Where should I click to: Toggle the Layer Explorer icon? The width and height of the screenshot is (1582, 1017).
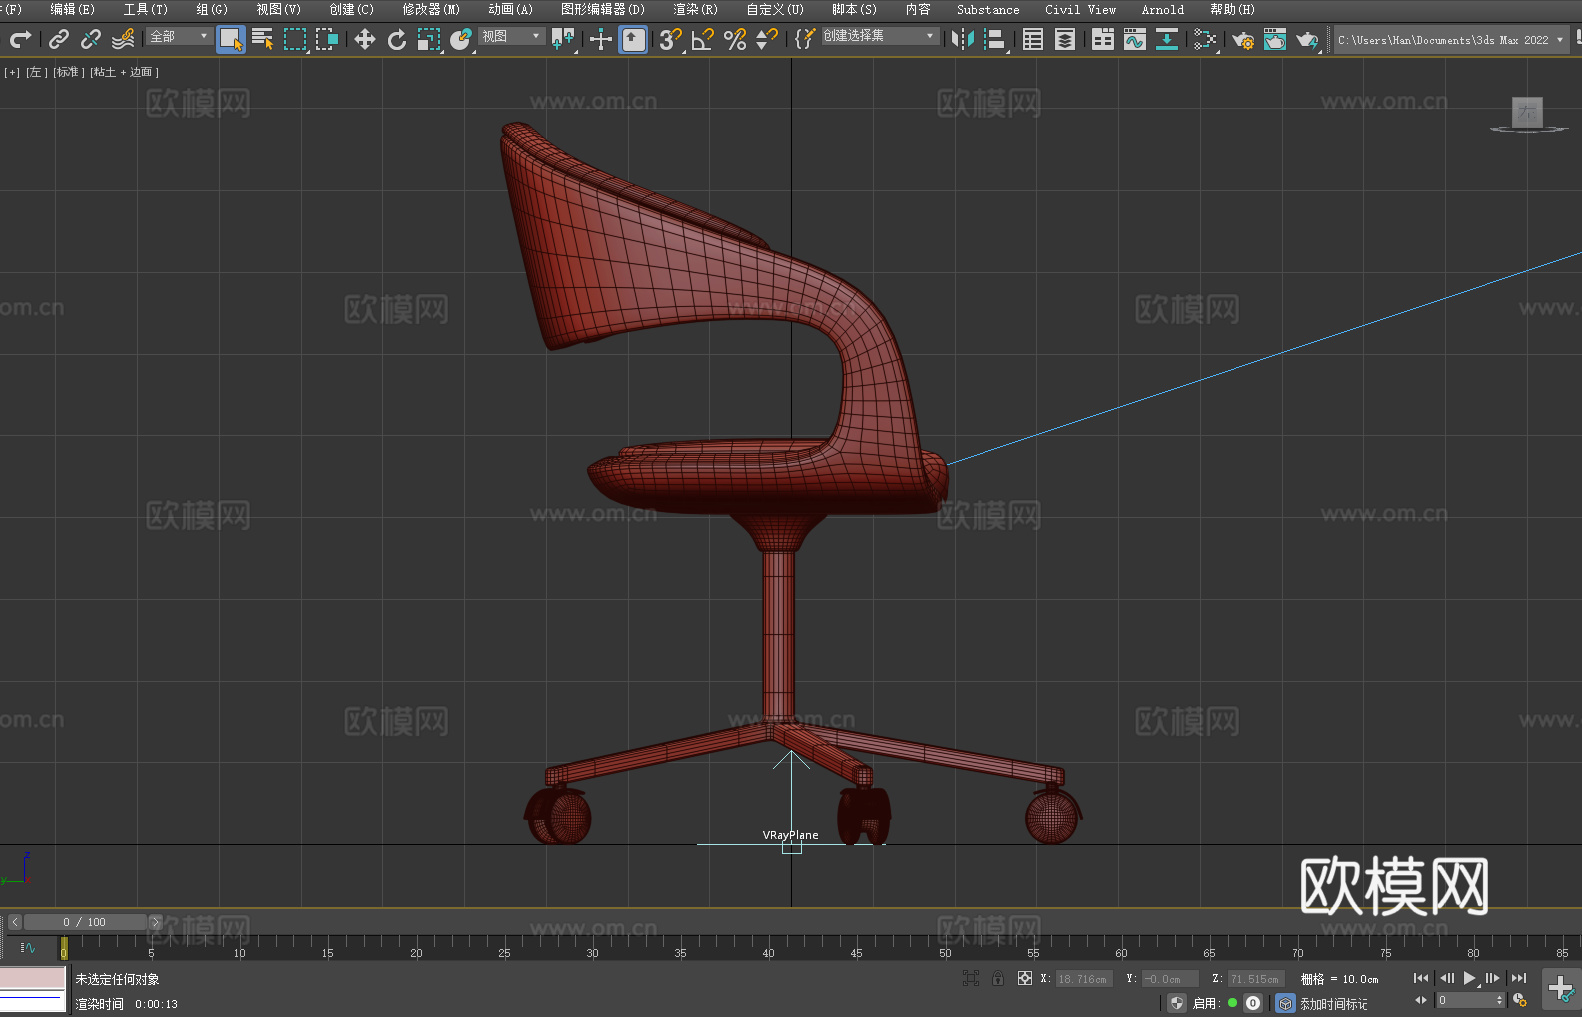tap(1065, 39)
